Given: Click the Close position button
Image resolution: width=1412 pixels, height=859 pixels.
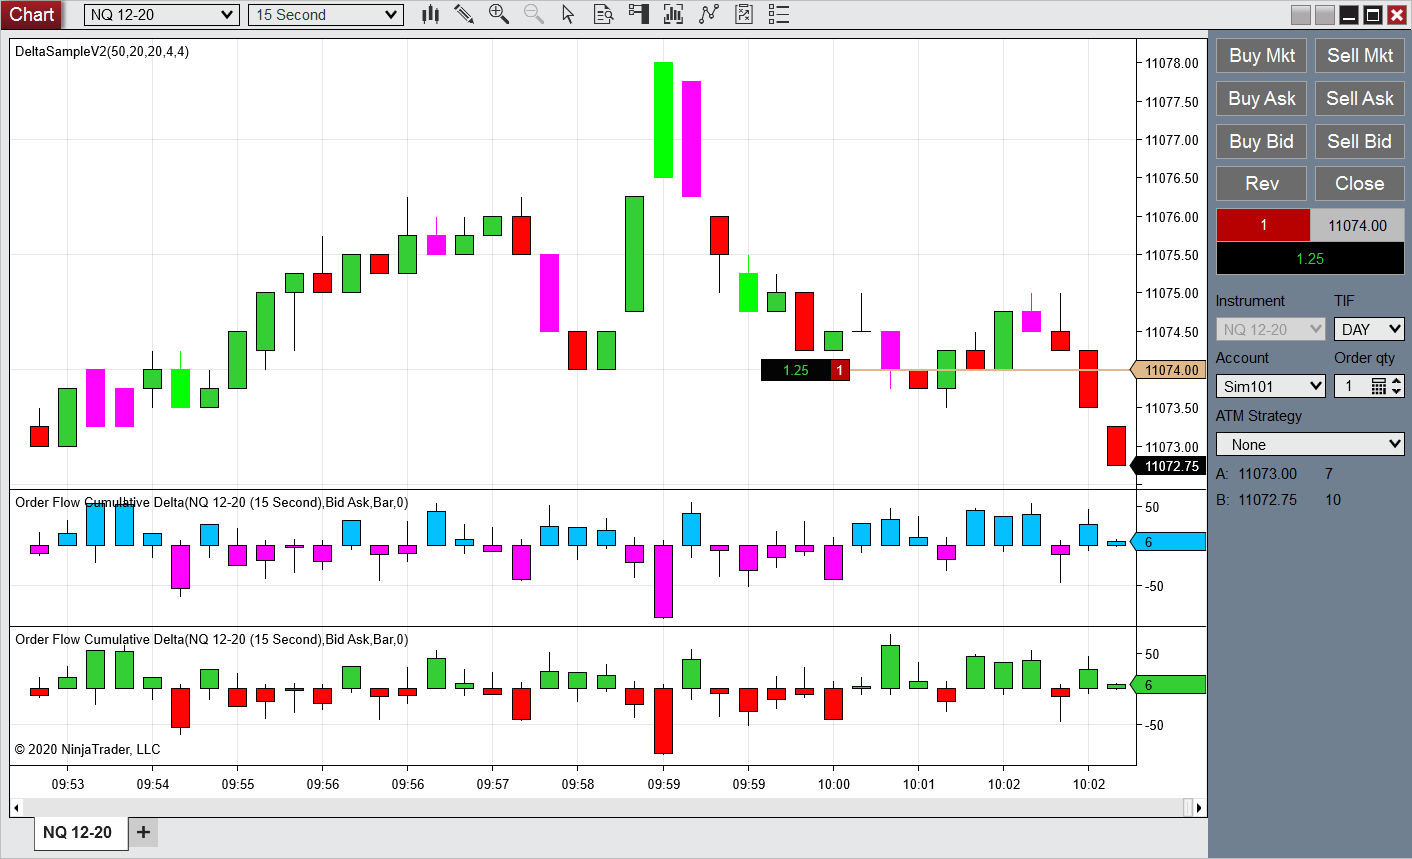Looking at the screenshot, I should pos(1360,184).
